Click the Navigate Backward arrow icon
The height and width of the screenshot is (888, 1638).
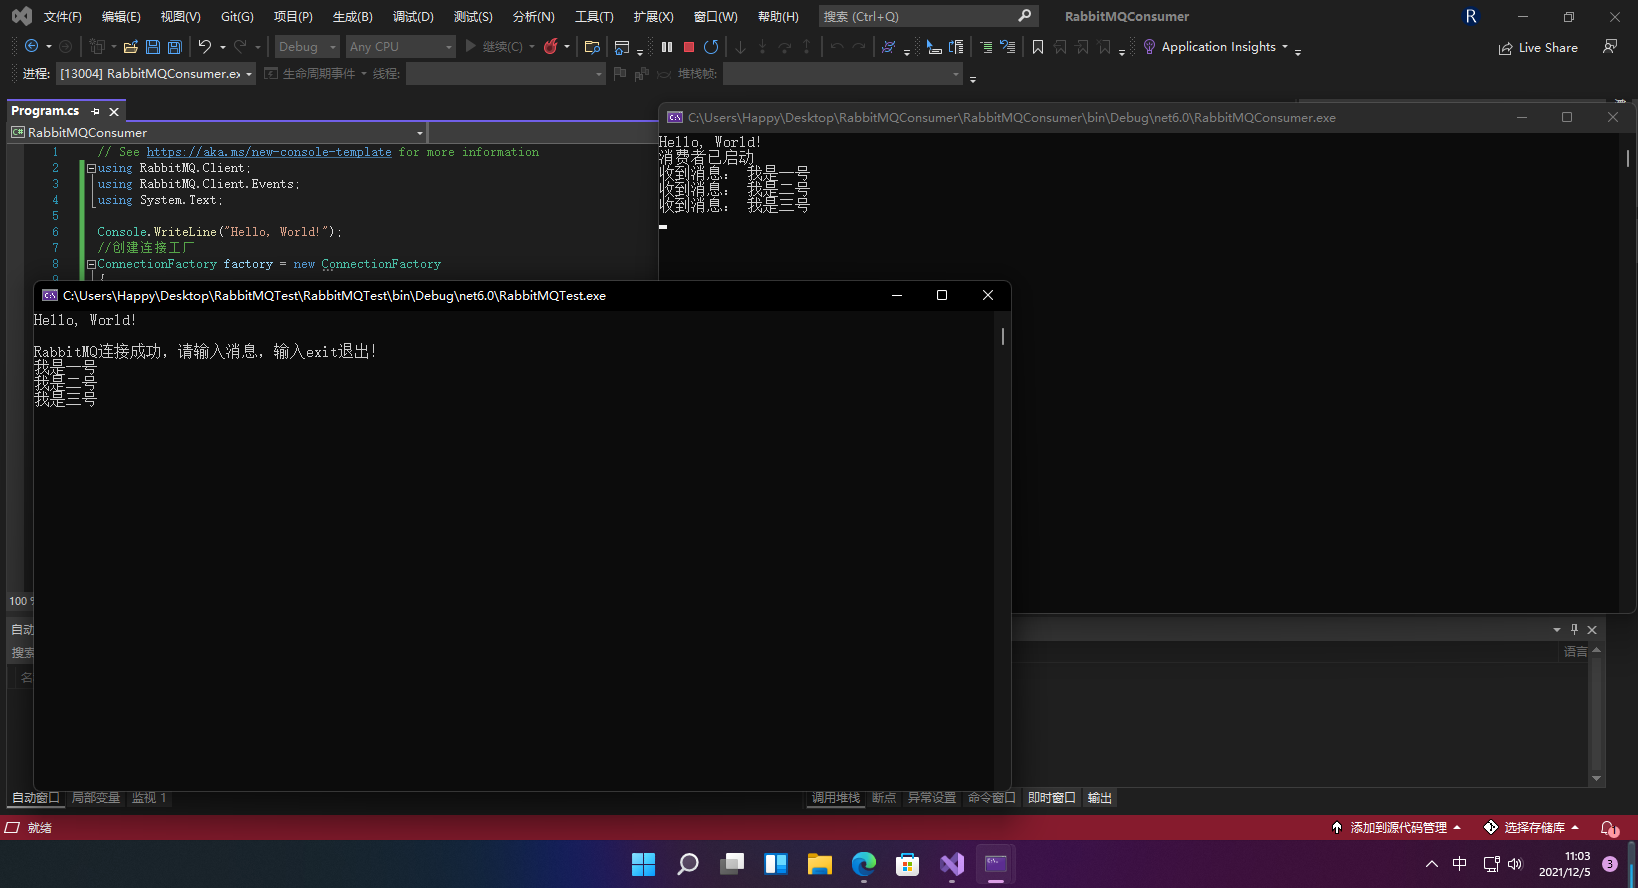pos(31,47)
